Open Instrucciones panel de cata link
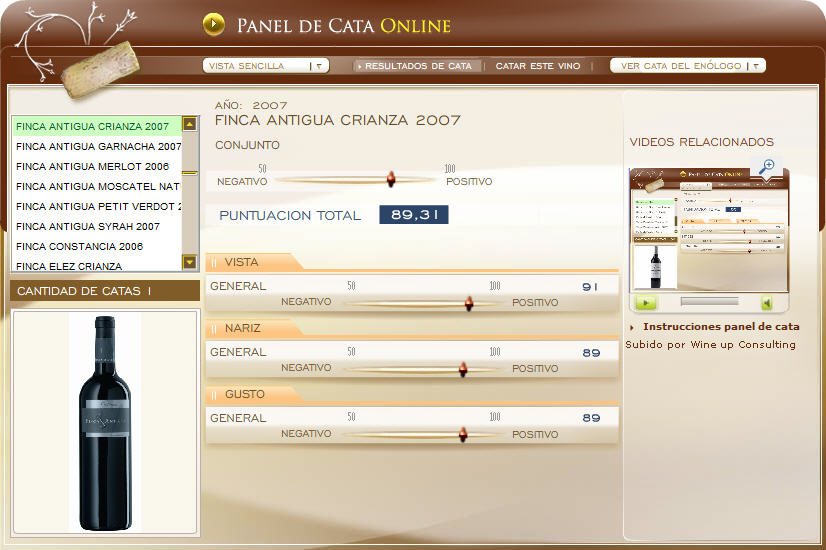Viewport: 826px width, 550px height. coord(721,327)
